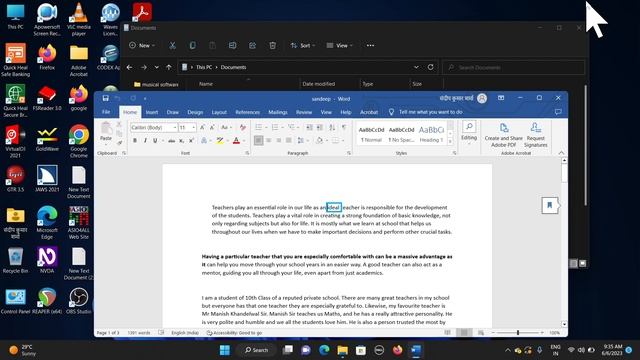
Task: Click the Microsoft Edge icon on the taskbar
Action: (324, 350)
